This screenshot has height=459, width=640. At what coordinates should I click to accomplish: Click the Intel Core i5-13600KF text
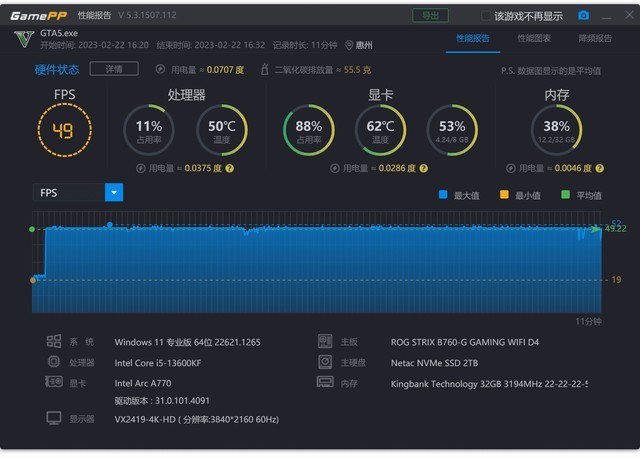coord(158,363)
